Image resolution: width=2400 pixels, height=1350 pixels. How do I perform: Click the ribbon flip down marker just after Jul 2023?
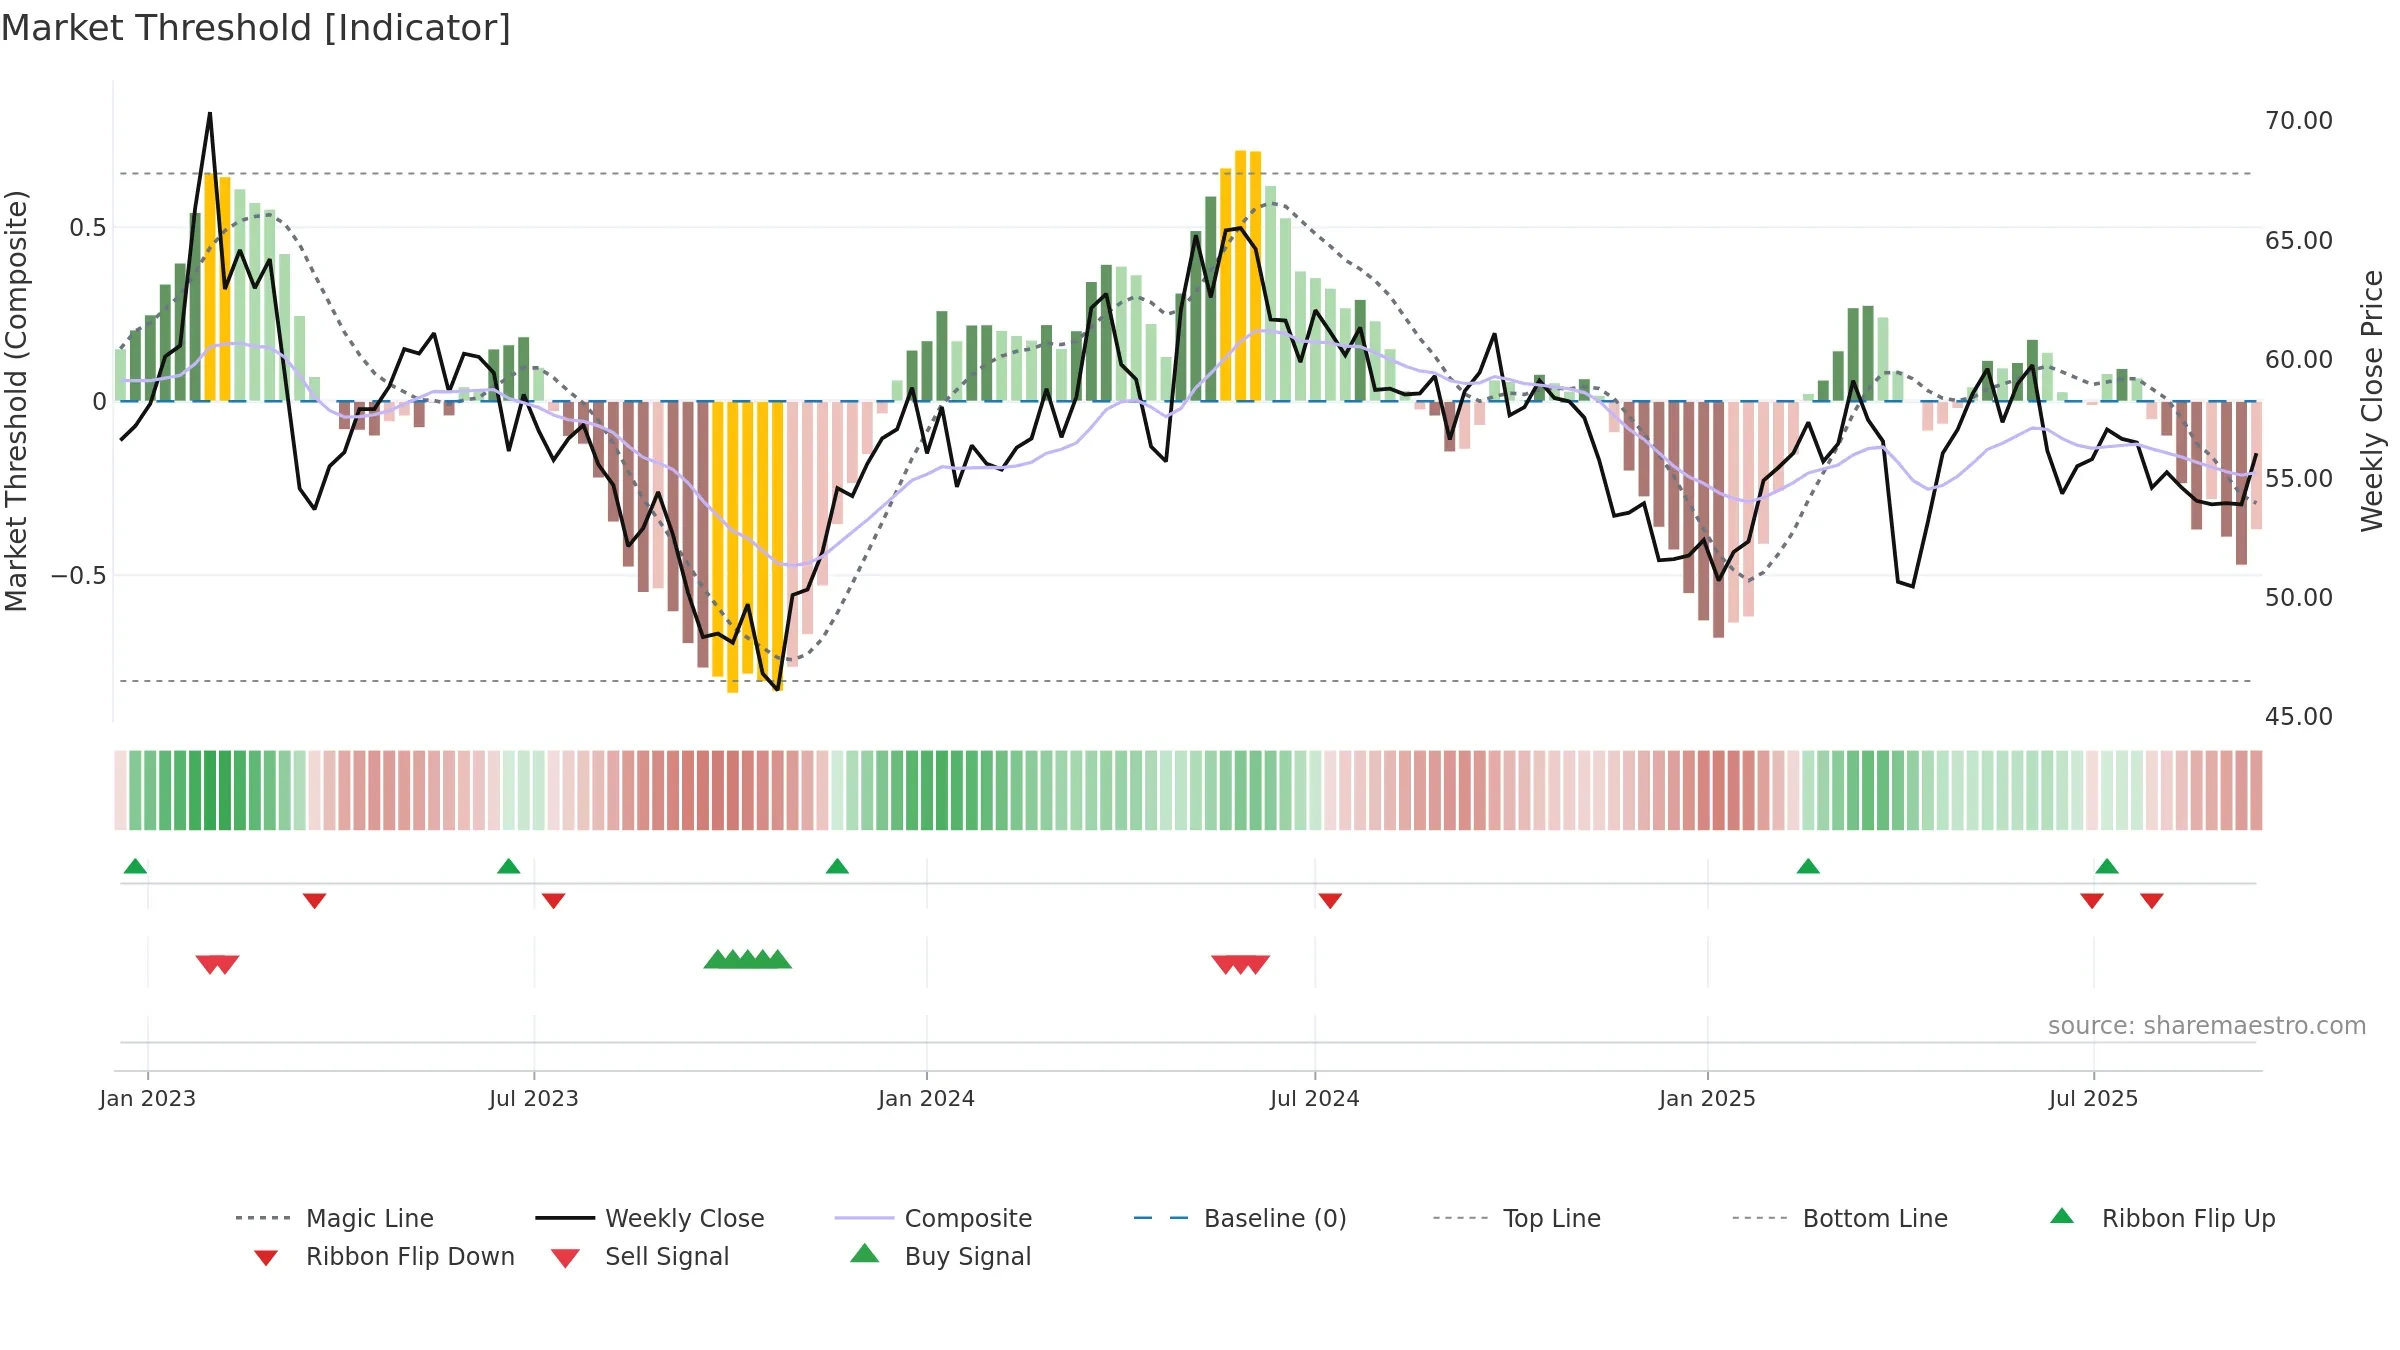point(553,901)
